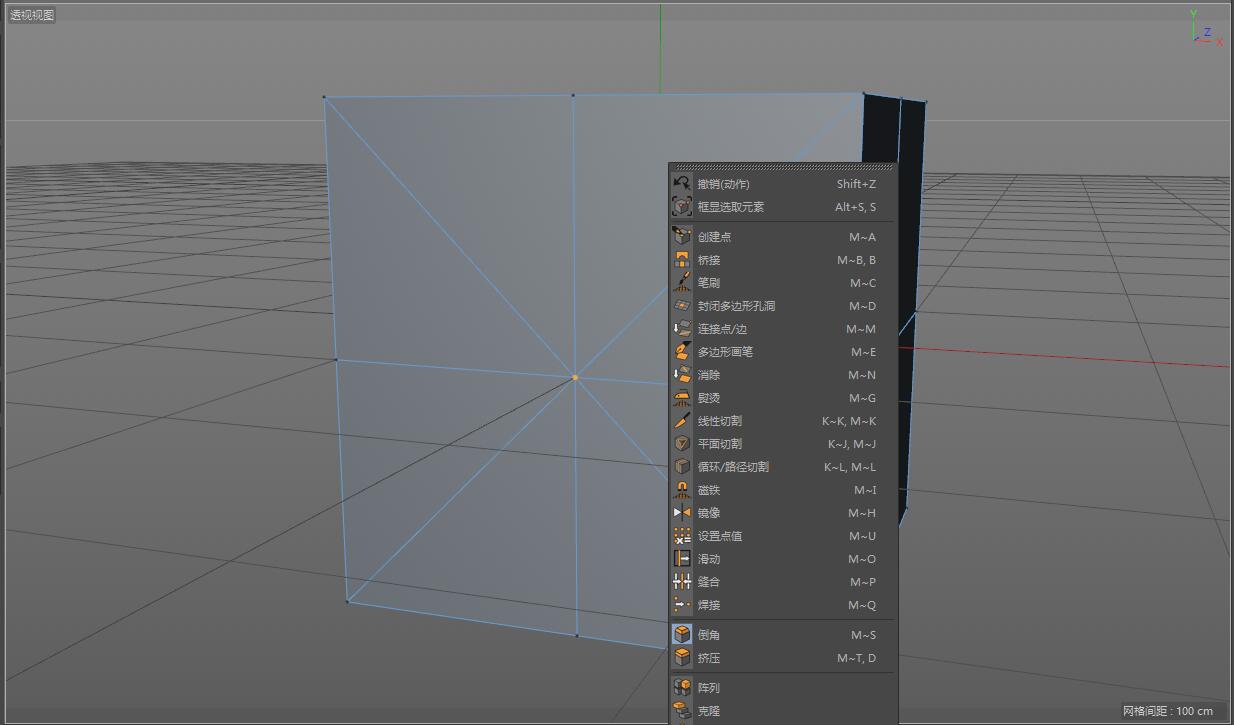Select the 连接点/边 menu entry

tap(722, 329)
